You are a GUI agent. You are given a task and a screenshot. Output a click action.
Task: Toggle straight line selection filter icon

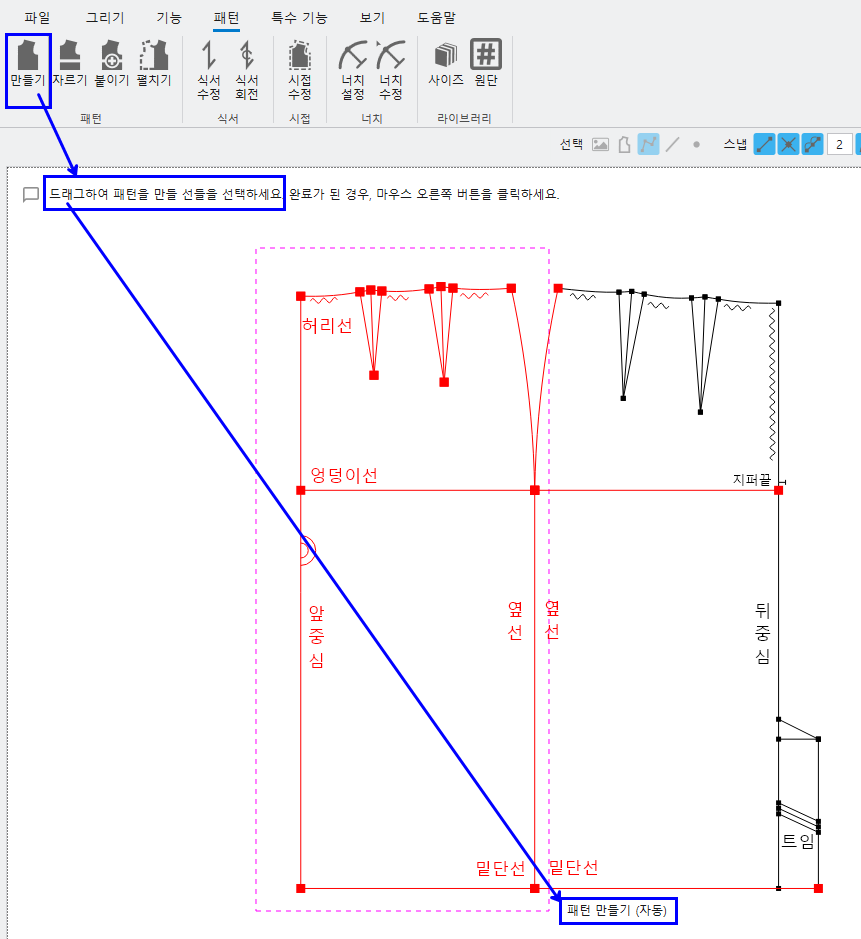point(673,144)
